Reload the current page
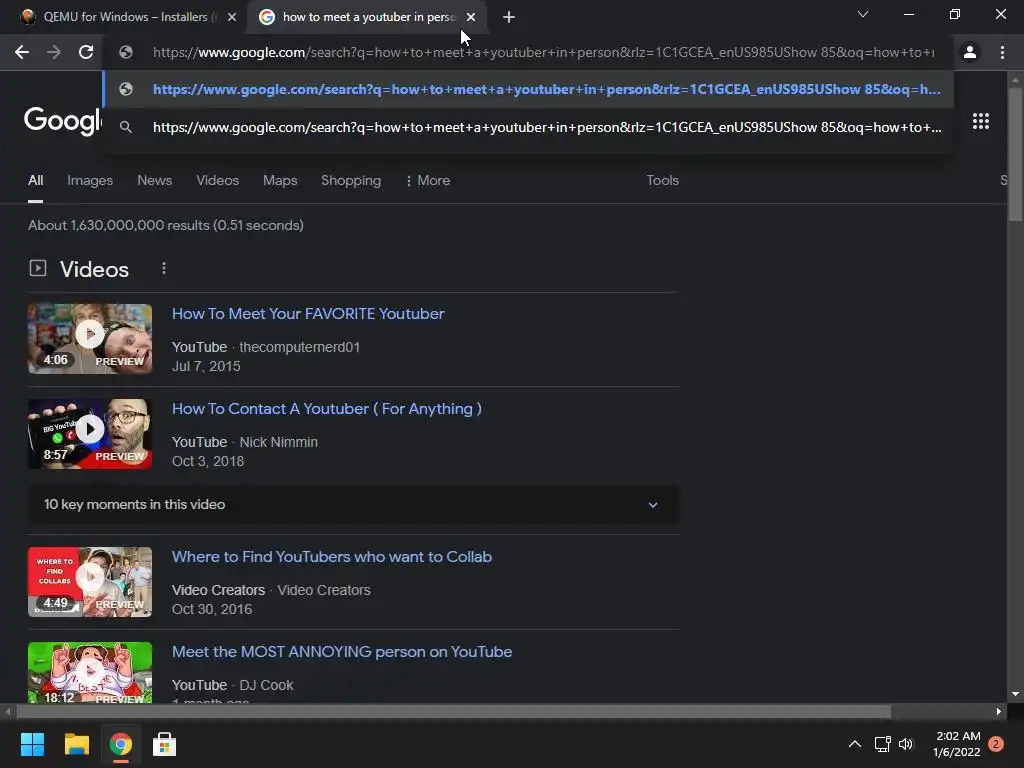This screenshot has height=768, width=1024. point(86,52)
